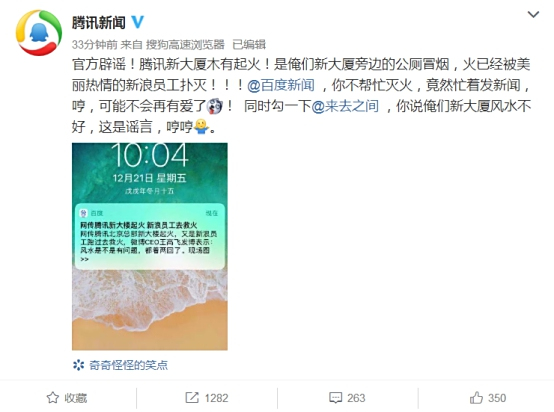Click the 收藏 label

pyautogui.click(x=76, y=398)
